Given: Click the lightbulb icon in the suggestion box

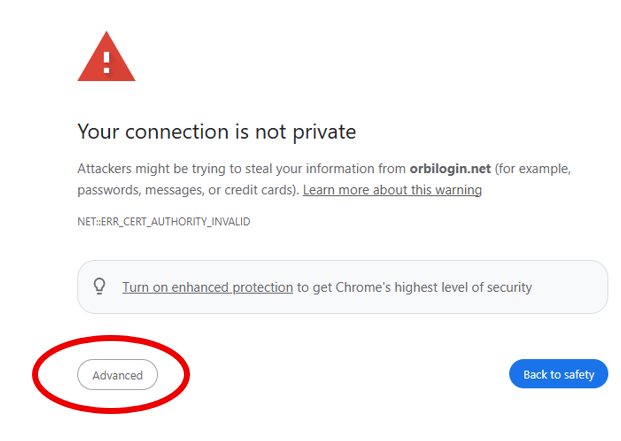Looking at the screenshot, I should point(99,286).
